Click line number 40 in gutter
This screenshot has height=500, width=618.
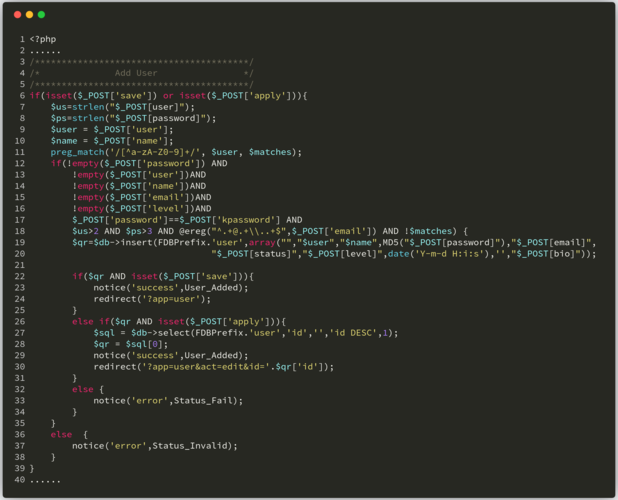click(x=20, y=480)
